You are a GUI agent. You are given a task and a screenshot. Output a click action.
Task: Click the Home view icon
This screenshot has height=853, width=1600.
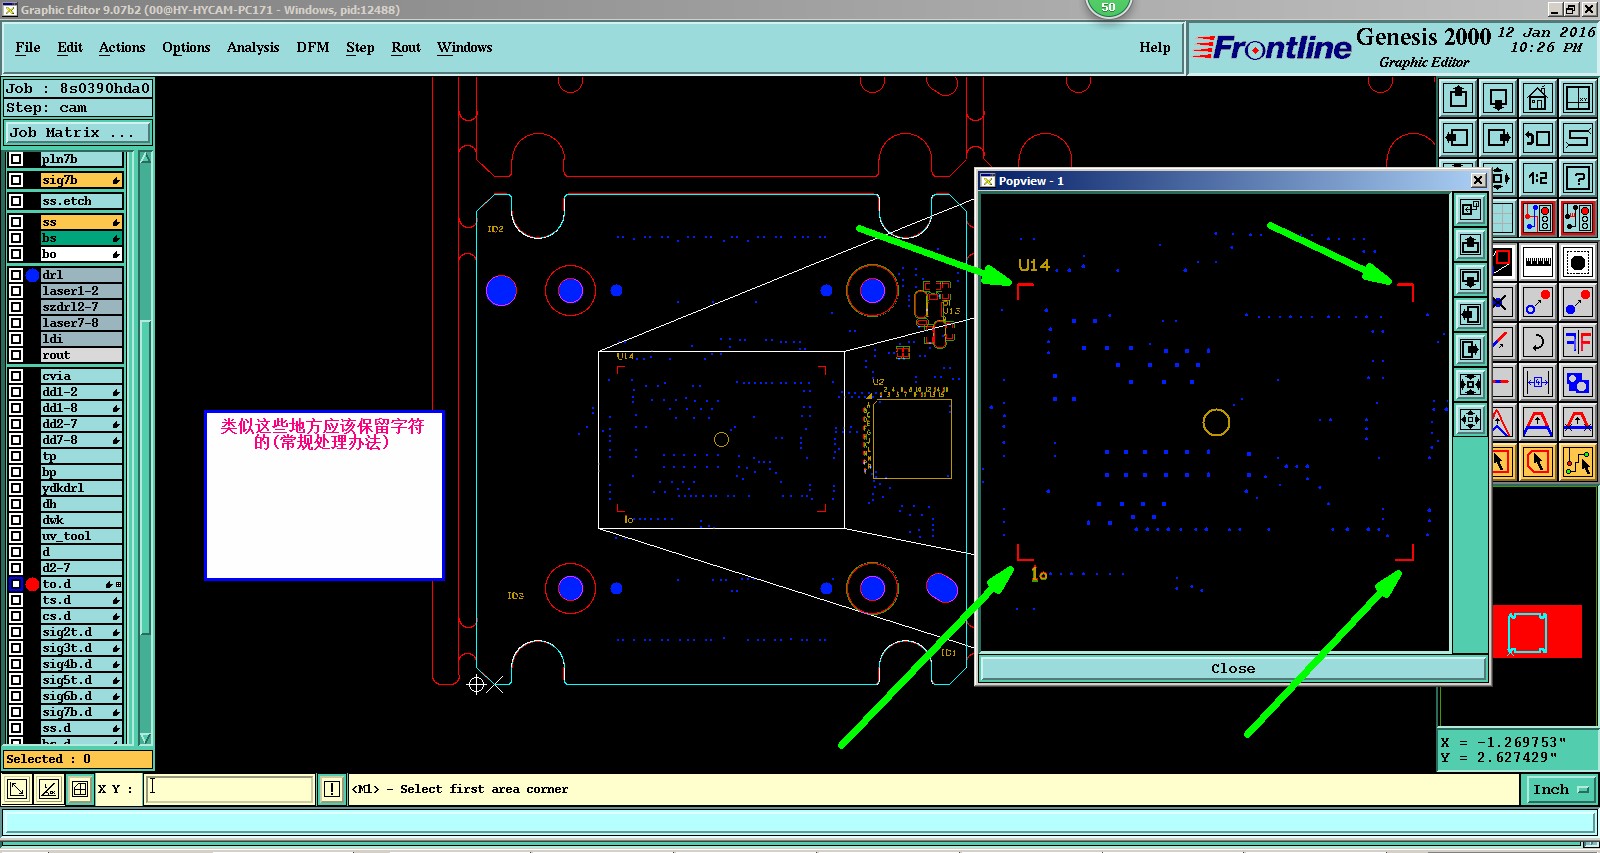(x=1538, y=98)
